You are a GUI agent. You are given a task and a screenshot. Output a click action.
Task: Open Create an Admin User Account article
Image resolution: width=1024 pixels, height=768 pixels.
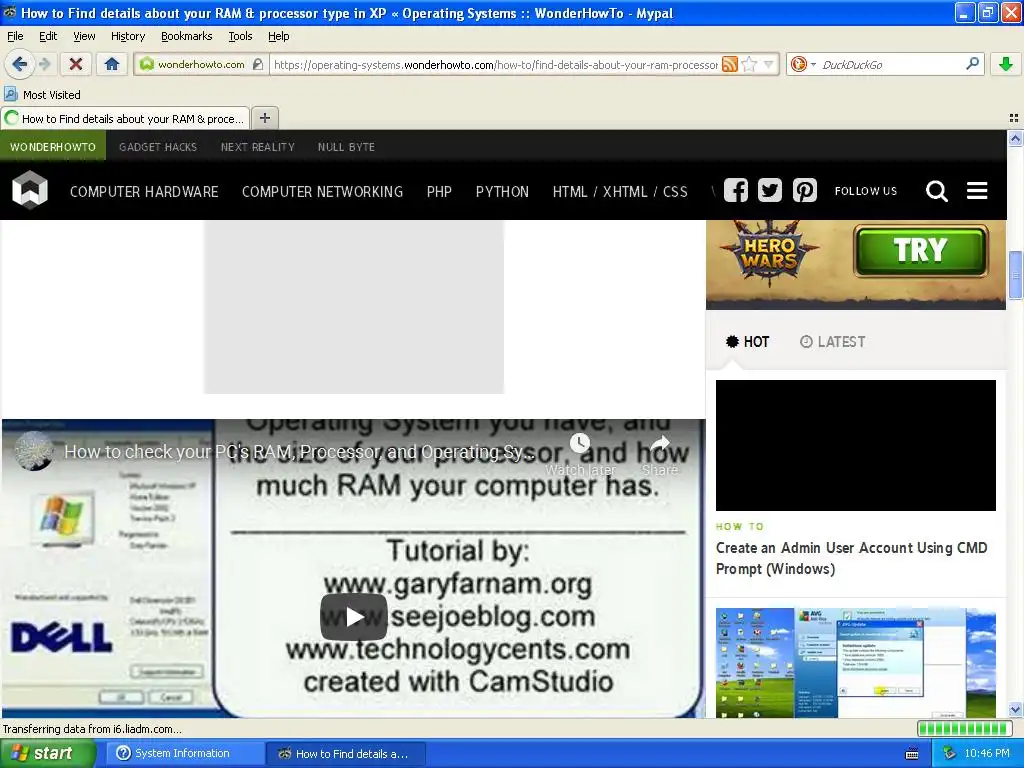[852, 558]
